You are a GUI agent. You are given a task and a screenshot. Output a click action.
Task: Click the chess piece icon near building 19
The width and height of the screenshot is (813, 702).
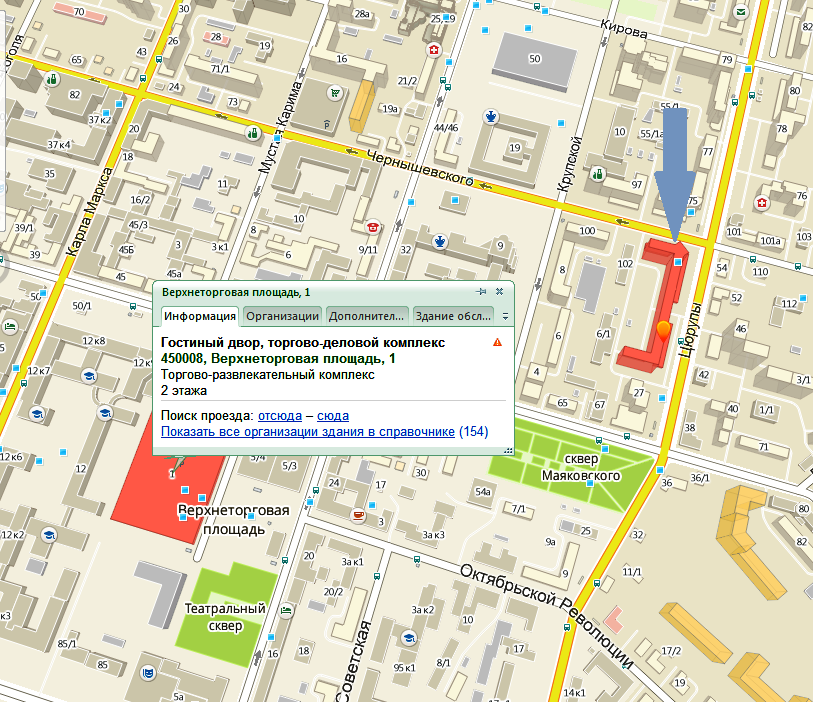point(490,117)
